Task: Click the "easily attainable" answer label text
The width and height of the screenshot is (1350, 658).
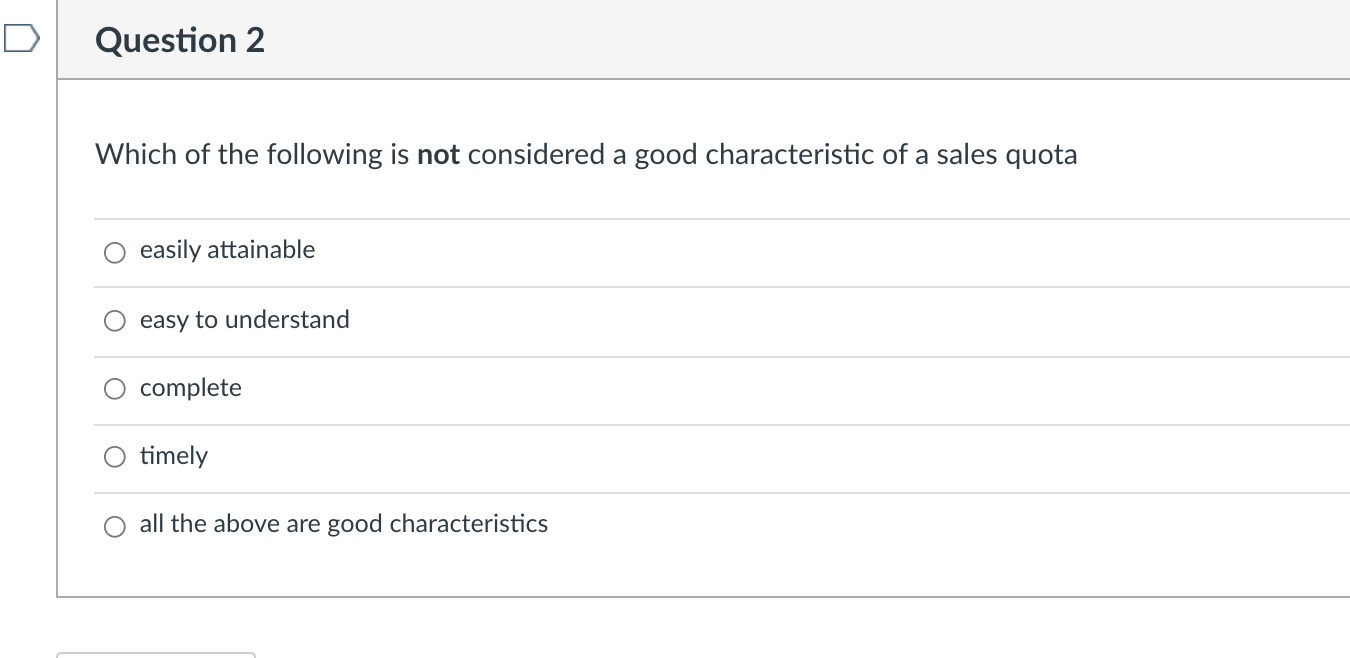Action: (227, 250)
